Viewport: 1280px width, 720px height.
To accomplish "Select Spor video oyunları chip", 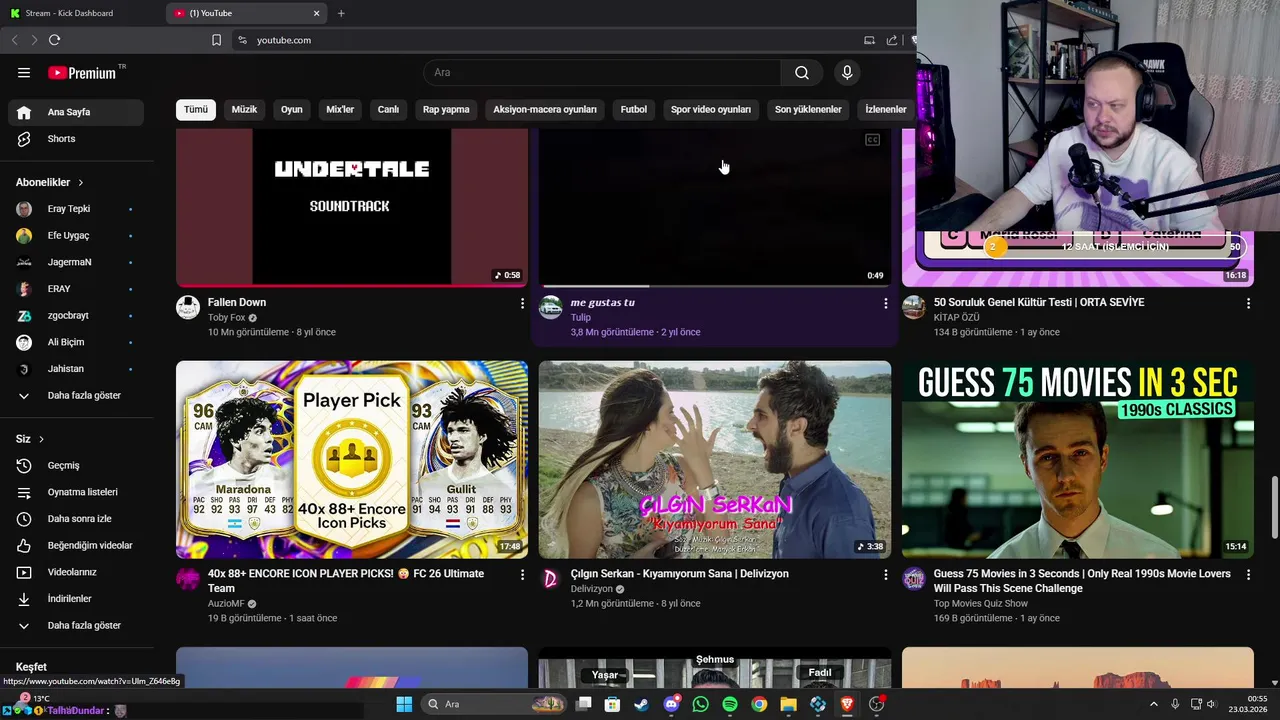I will (711, 109).
